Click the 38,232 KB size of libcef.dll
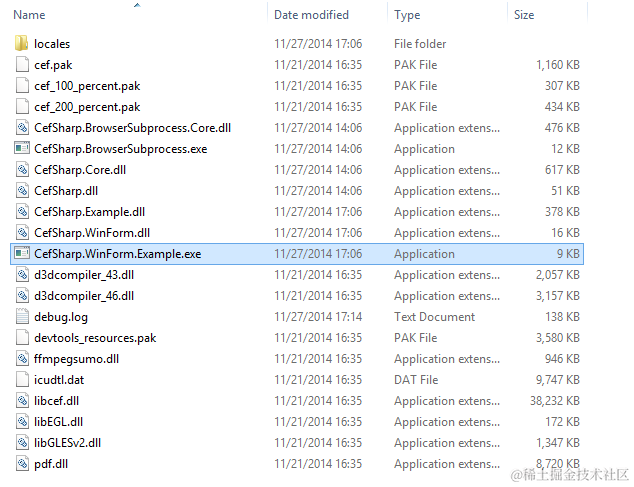 [x=555, y=401]
